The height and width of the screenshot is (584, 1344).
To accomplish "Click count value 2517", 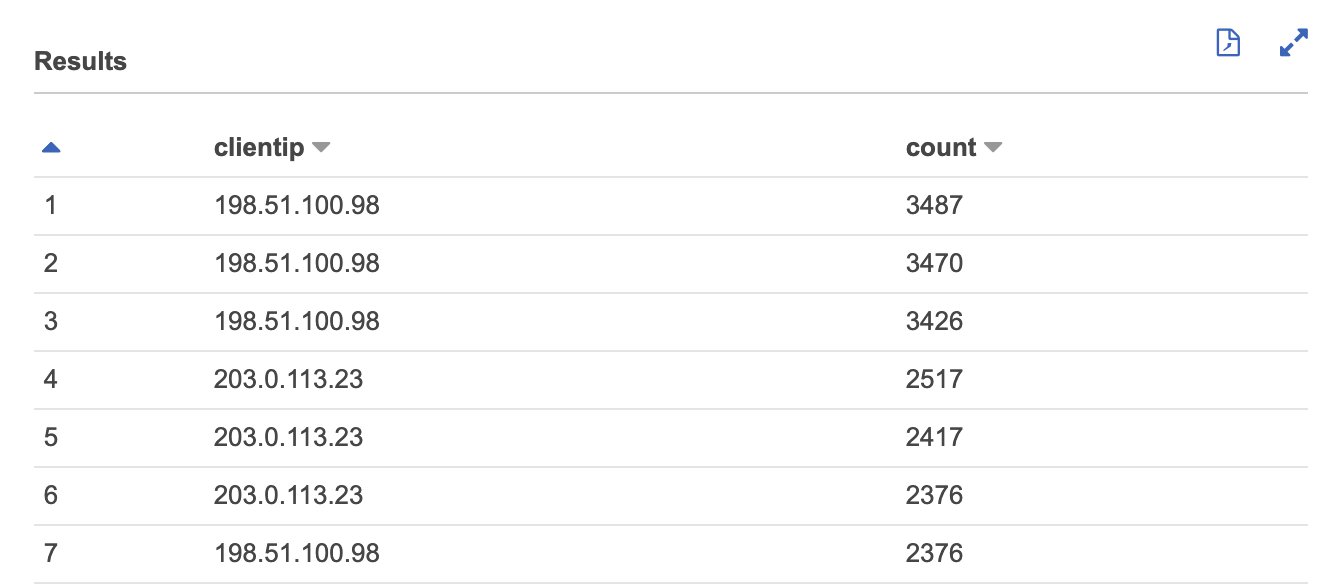I will tap(934, 380).
